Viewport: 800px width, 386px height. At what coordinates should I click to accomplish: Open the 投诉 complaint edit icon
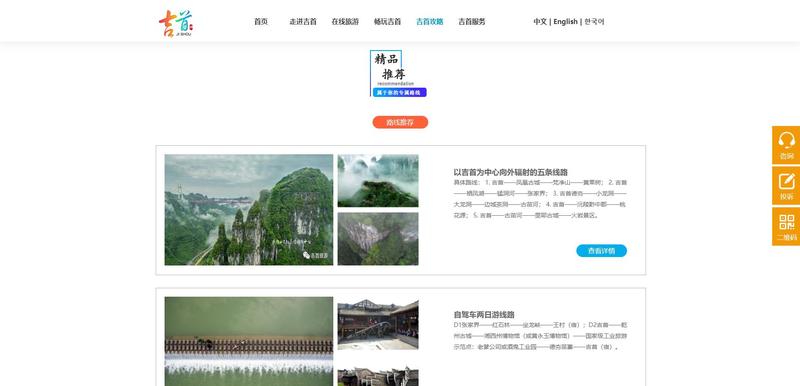click(786, 186)
